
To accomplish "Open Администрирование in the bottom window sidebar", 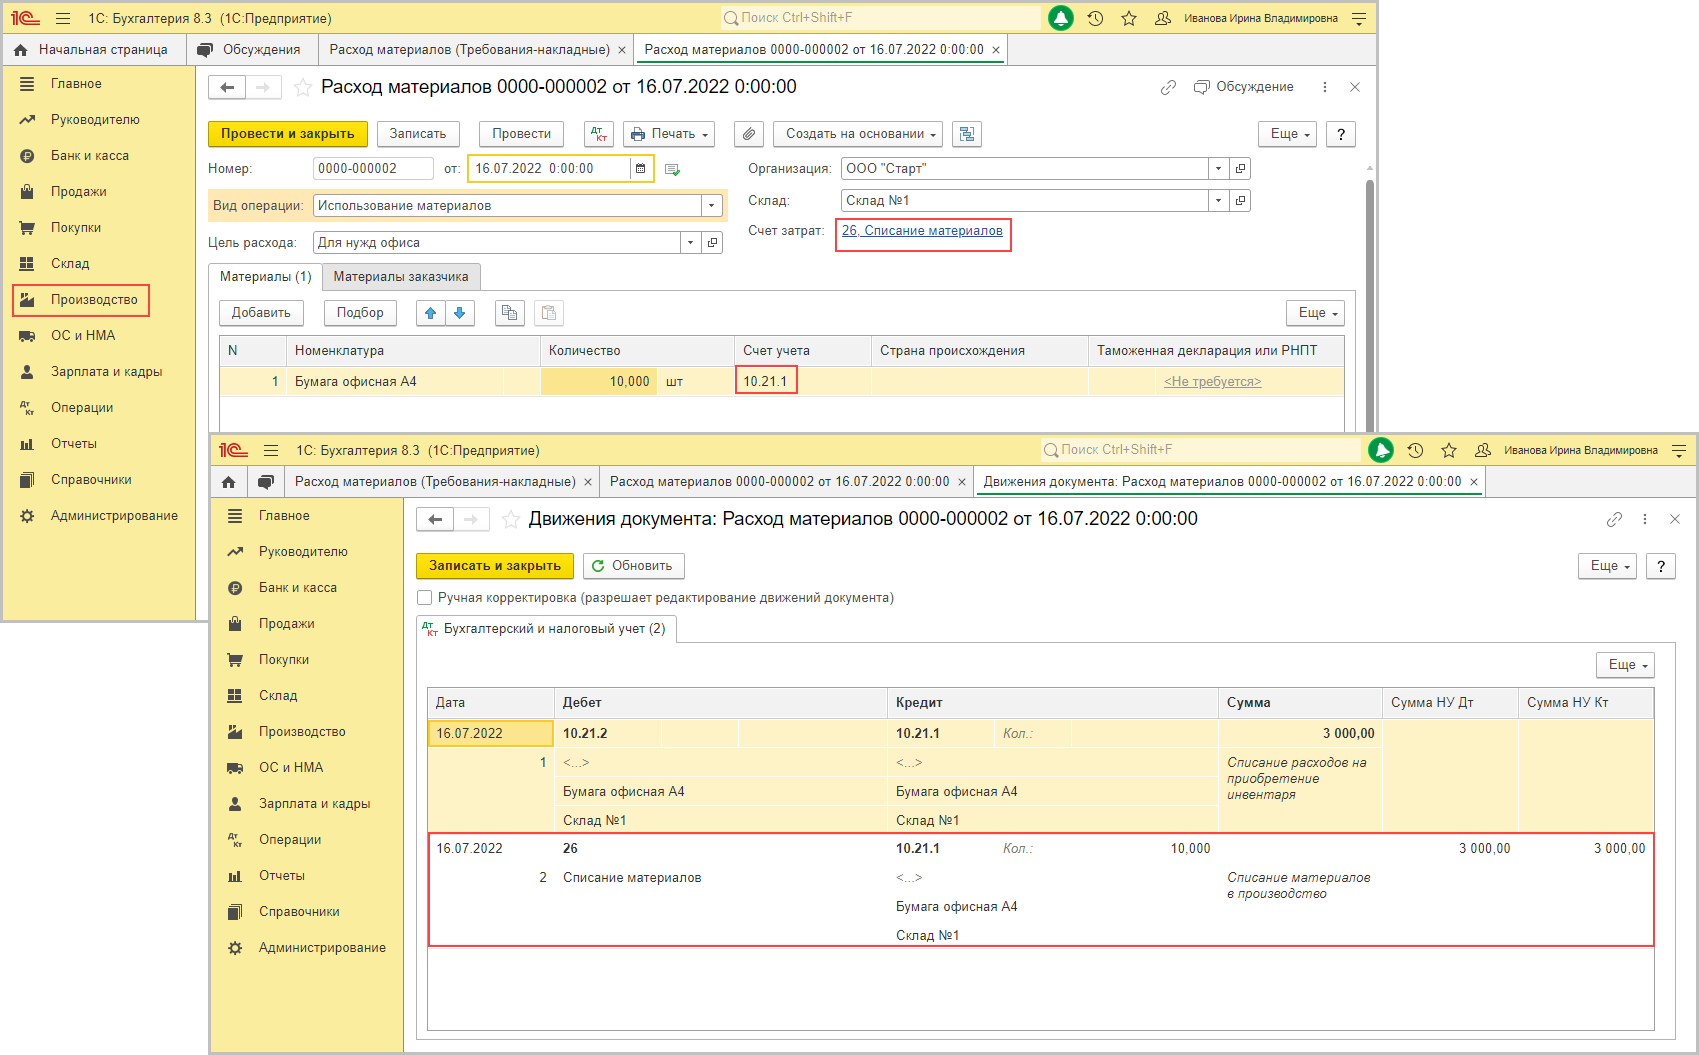I will click(322, 948).
